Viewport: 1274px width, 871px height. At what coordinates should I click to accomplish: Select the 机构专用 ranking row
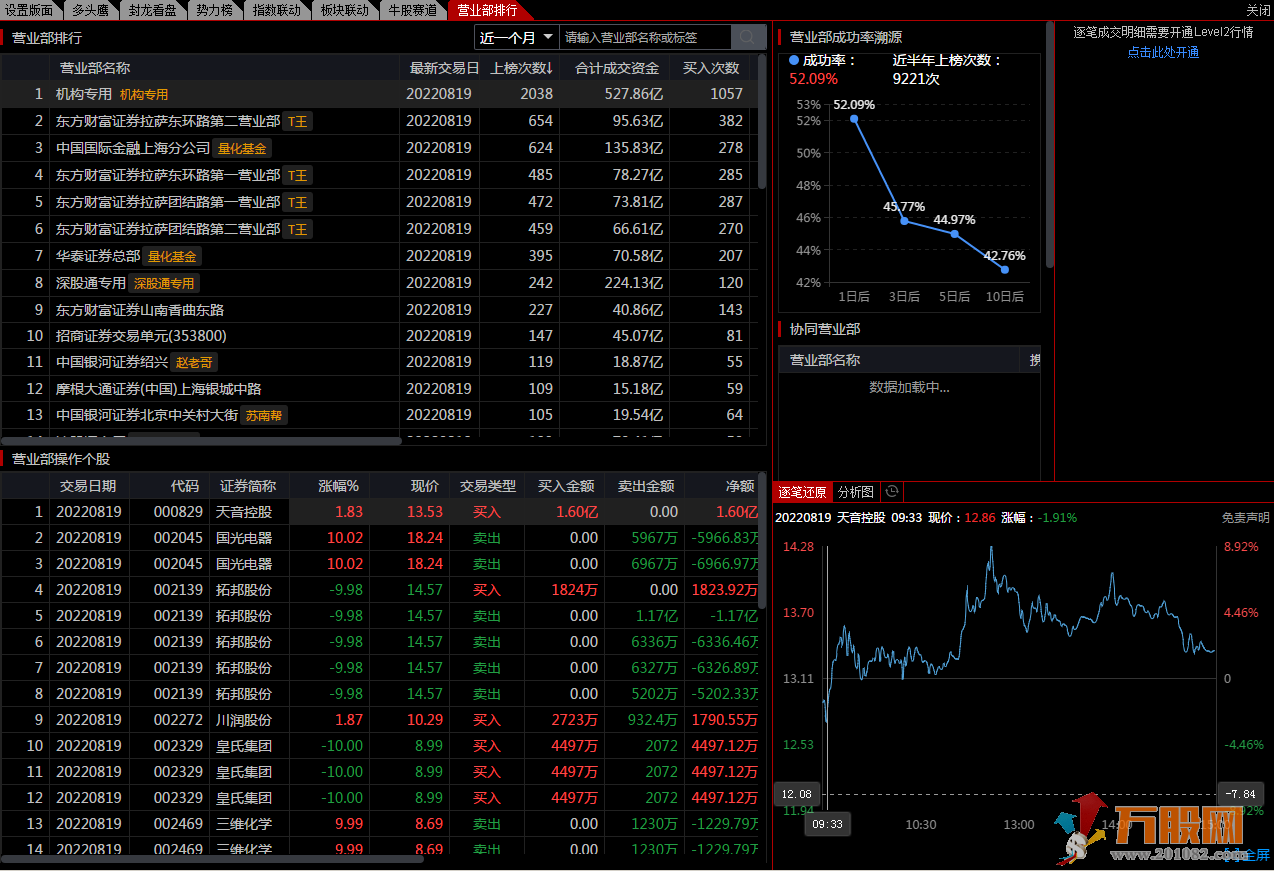coord(380,94)
